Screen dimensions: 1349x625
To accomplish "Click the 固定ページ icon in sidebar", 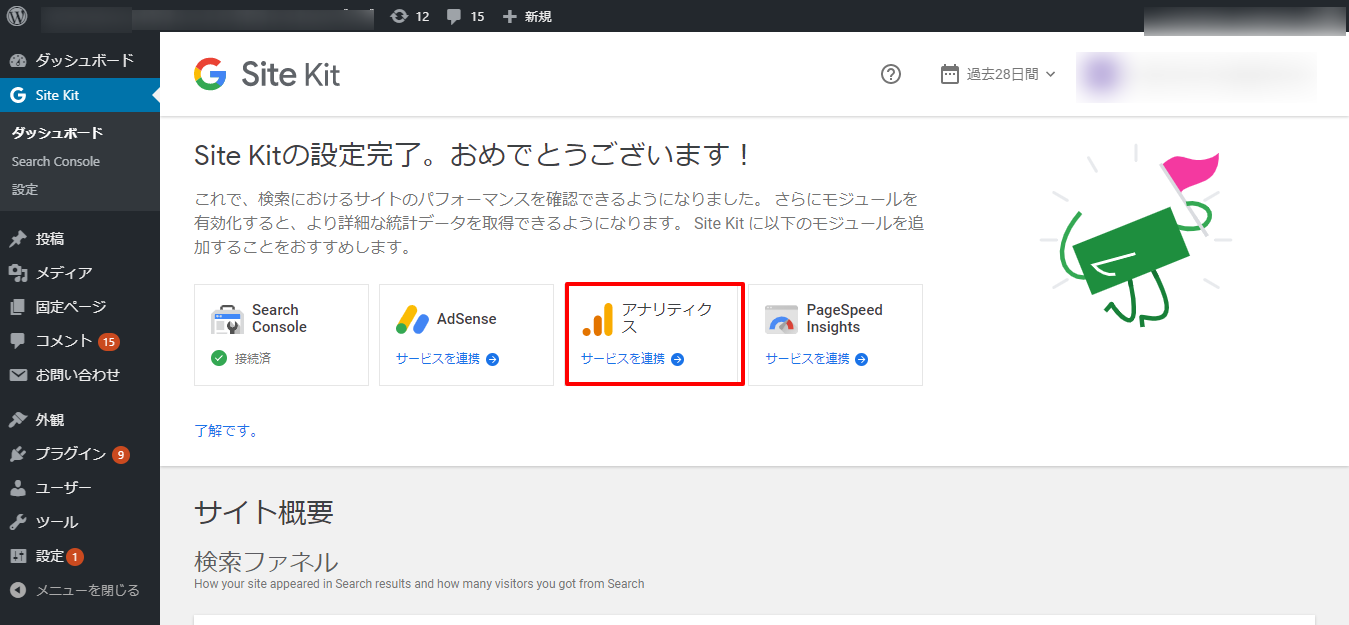I will (18, 307).
